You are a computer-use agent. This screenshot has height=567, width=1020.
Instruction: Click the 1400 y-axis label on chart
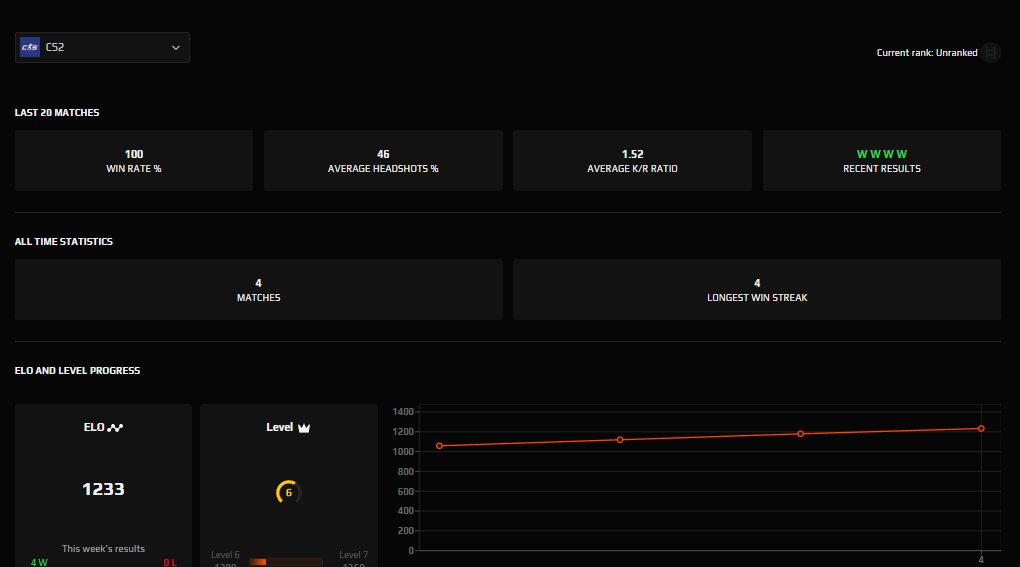tap(403, 412)
